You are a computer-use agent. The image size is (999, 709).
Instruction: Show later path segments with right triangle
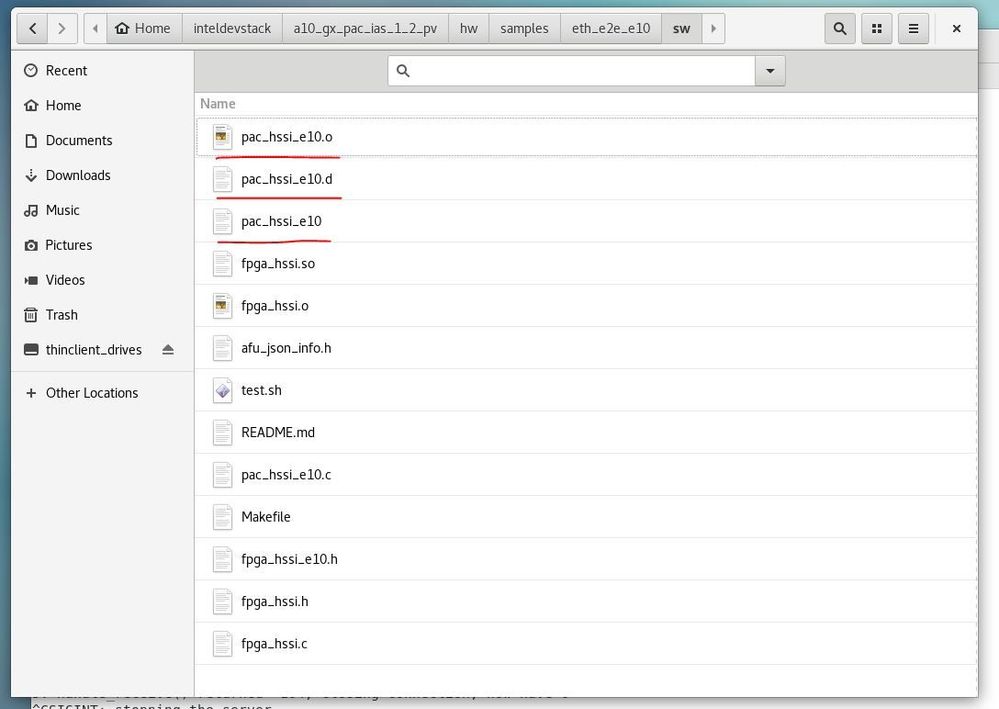point(714,29)
